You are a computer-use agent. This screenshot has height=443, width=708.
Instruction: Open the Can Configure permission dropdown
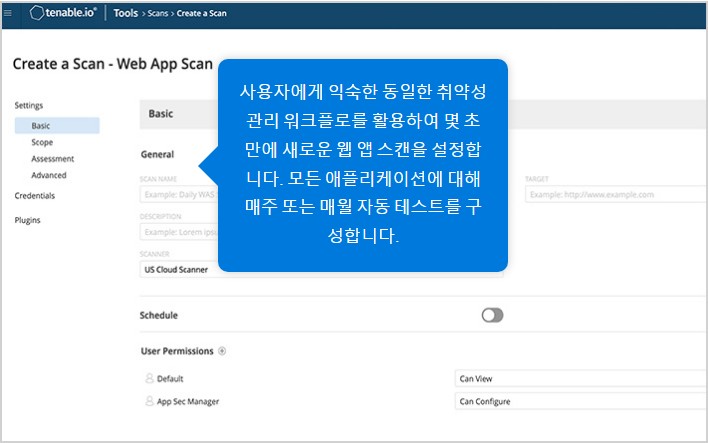pyautogui.click(x=580, y=401)
